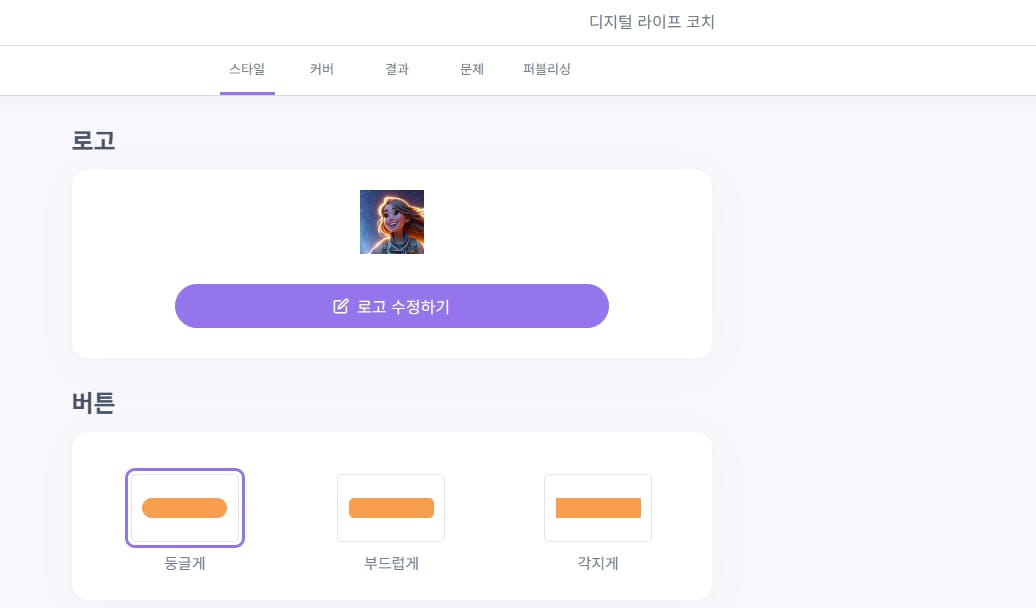Switch to the 퍼블리싱 tab

(547, 70)
